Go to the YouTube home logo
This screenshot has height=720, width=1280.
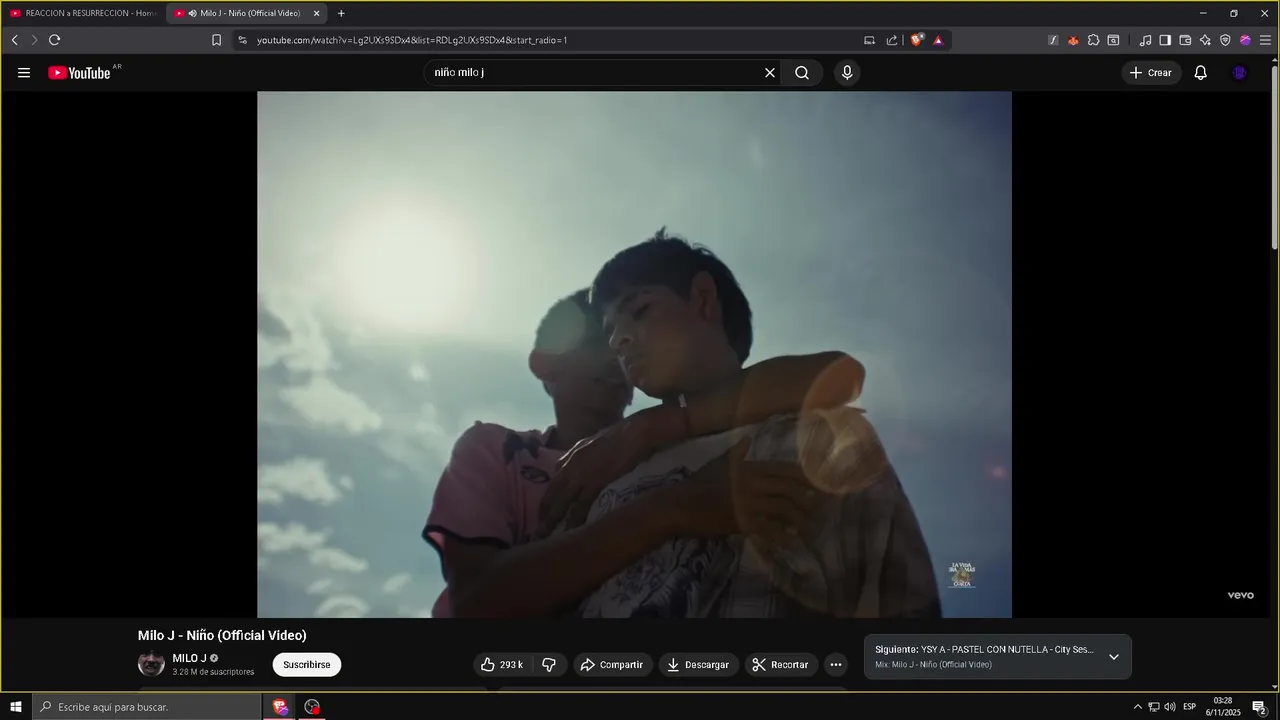(79, 73)
